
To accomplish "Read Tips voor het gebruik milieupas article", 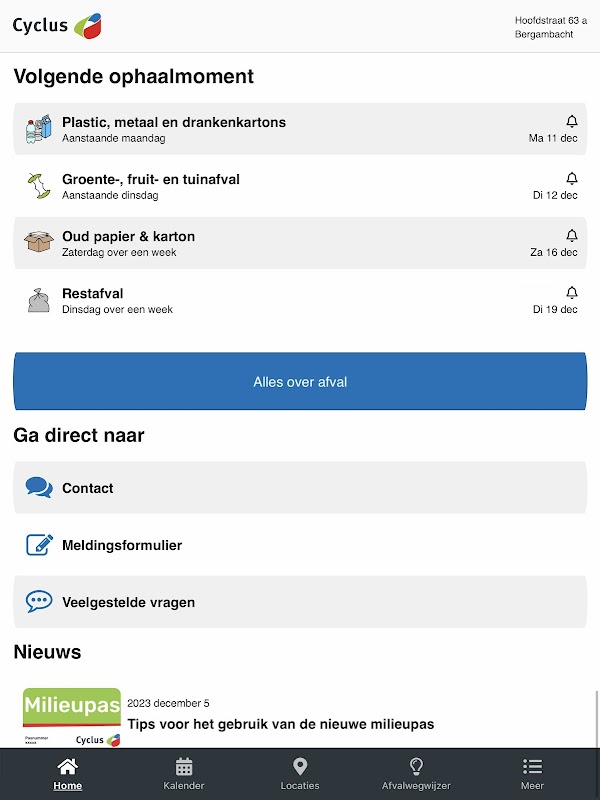I will click(x=281, y=724).
